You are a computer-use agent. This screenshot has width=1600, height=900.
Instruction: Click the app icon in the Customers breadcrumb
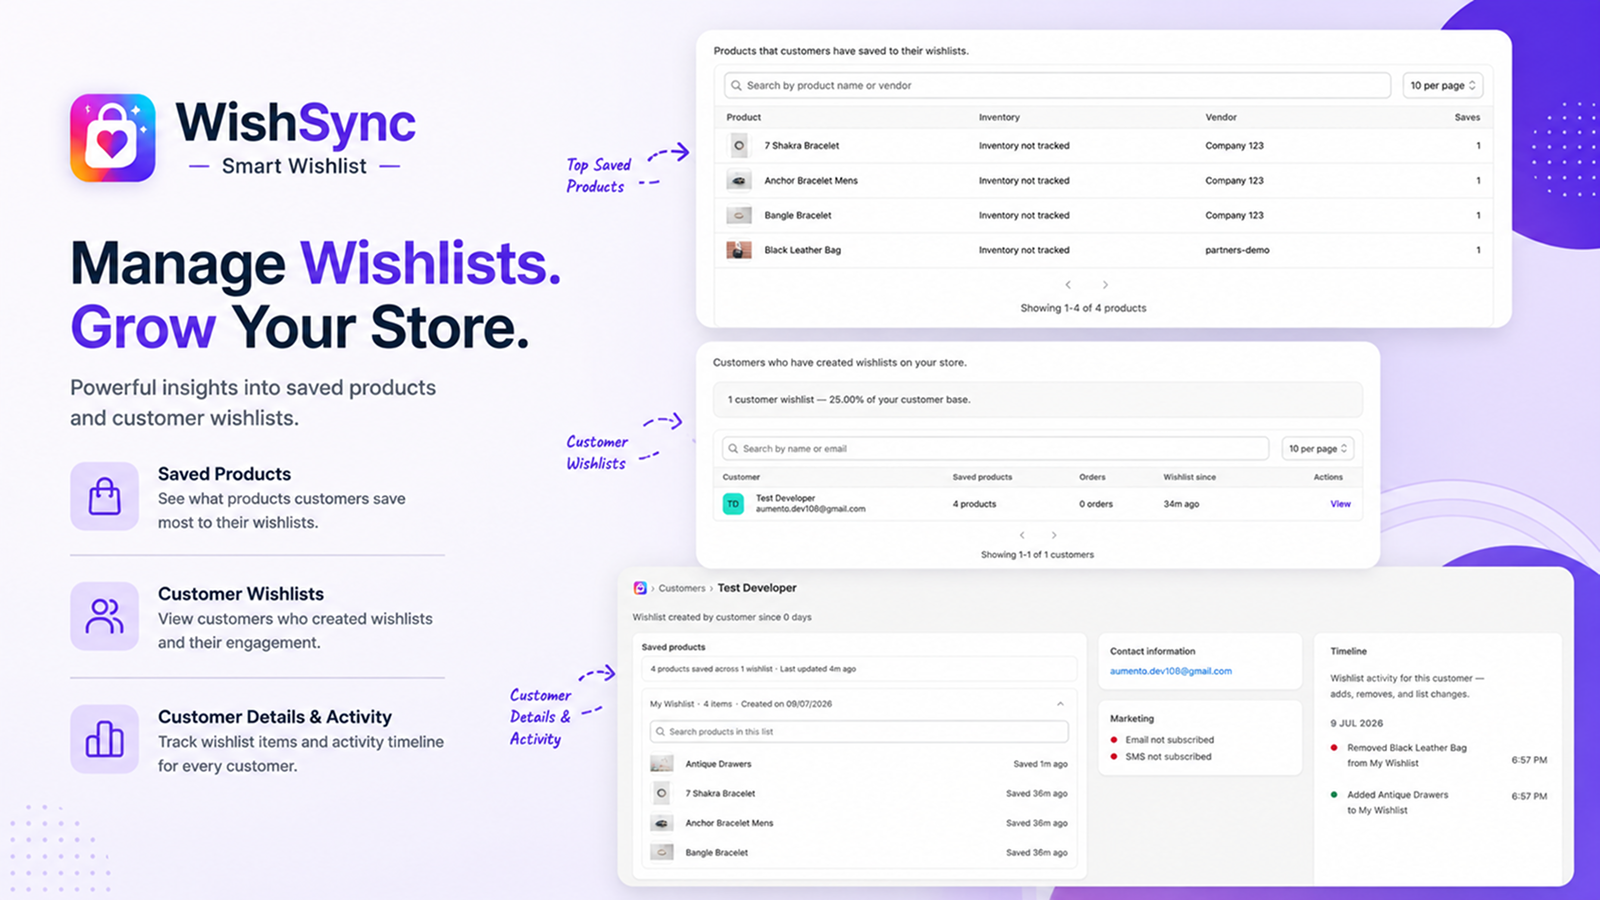[x=640, y=588]
